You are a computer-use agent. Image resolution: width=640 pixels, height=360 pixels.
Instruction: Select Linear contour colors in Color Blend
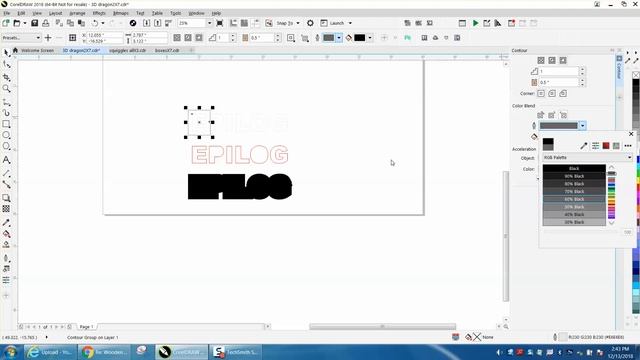coord(541,115)
